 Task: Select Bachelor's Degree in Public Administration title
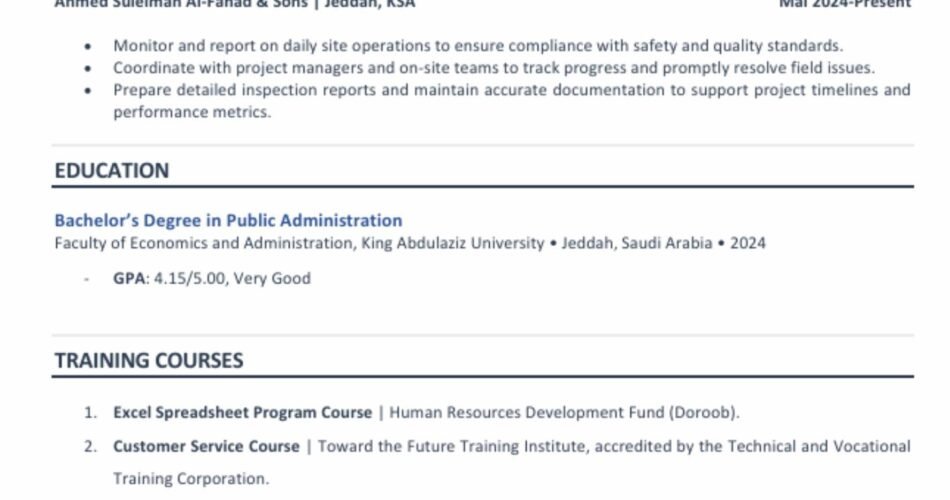point(228,220)
